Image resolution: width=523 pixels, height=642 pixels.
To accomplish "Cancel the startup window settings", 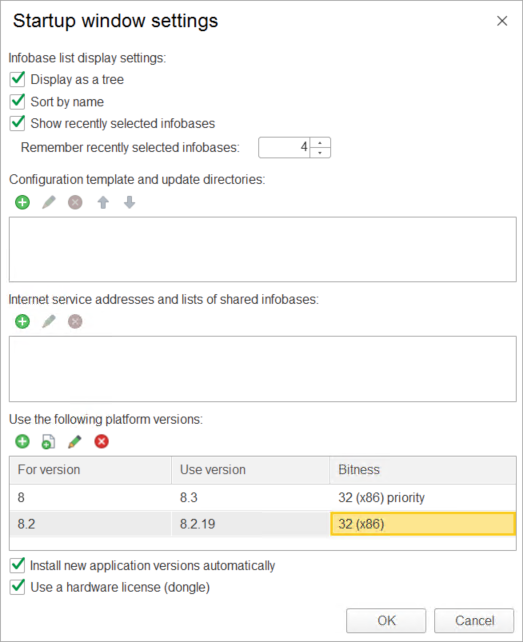I will click(x=474, y=620).
